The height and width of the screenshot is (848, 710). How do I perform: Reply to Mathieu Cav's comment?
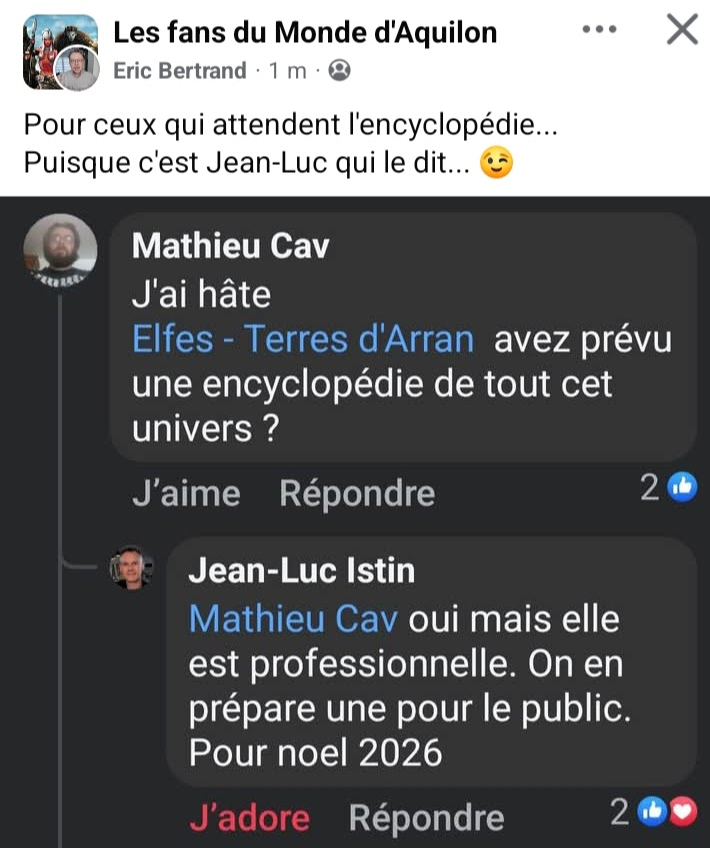coord(357,493)
